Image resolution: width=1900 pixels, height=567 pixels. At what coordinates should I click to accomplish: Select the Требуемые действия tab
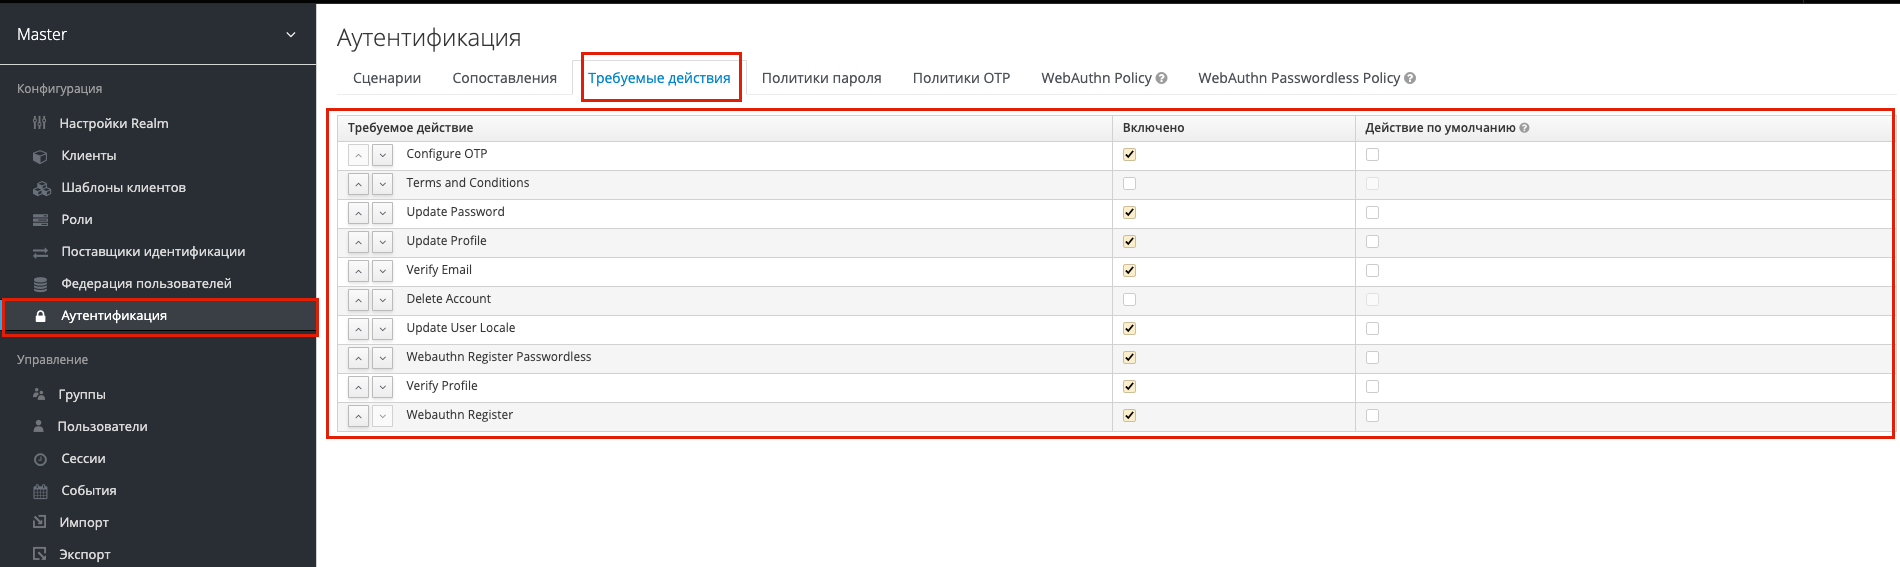tap(659, 78)
